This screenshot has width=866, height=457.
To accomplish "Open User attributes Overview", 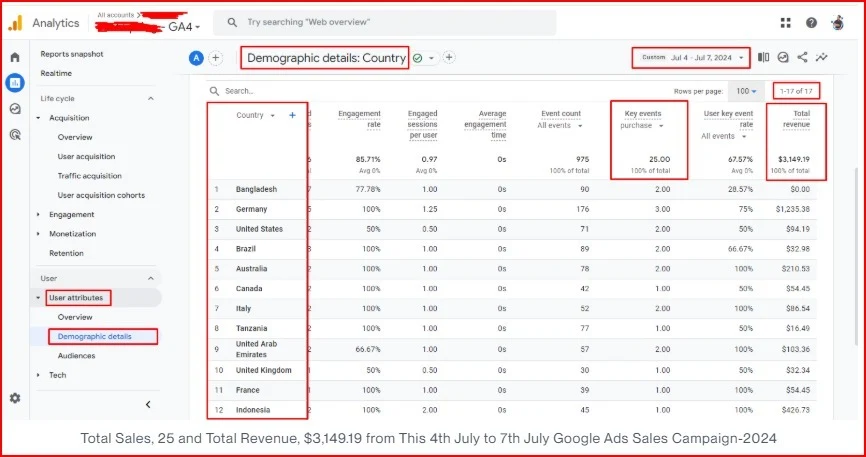I will (x=75, y=317).
